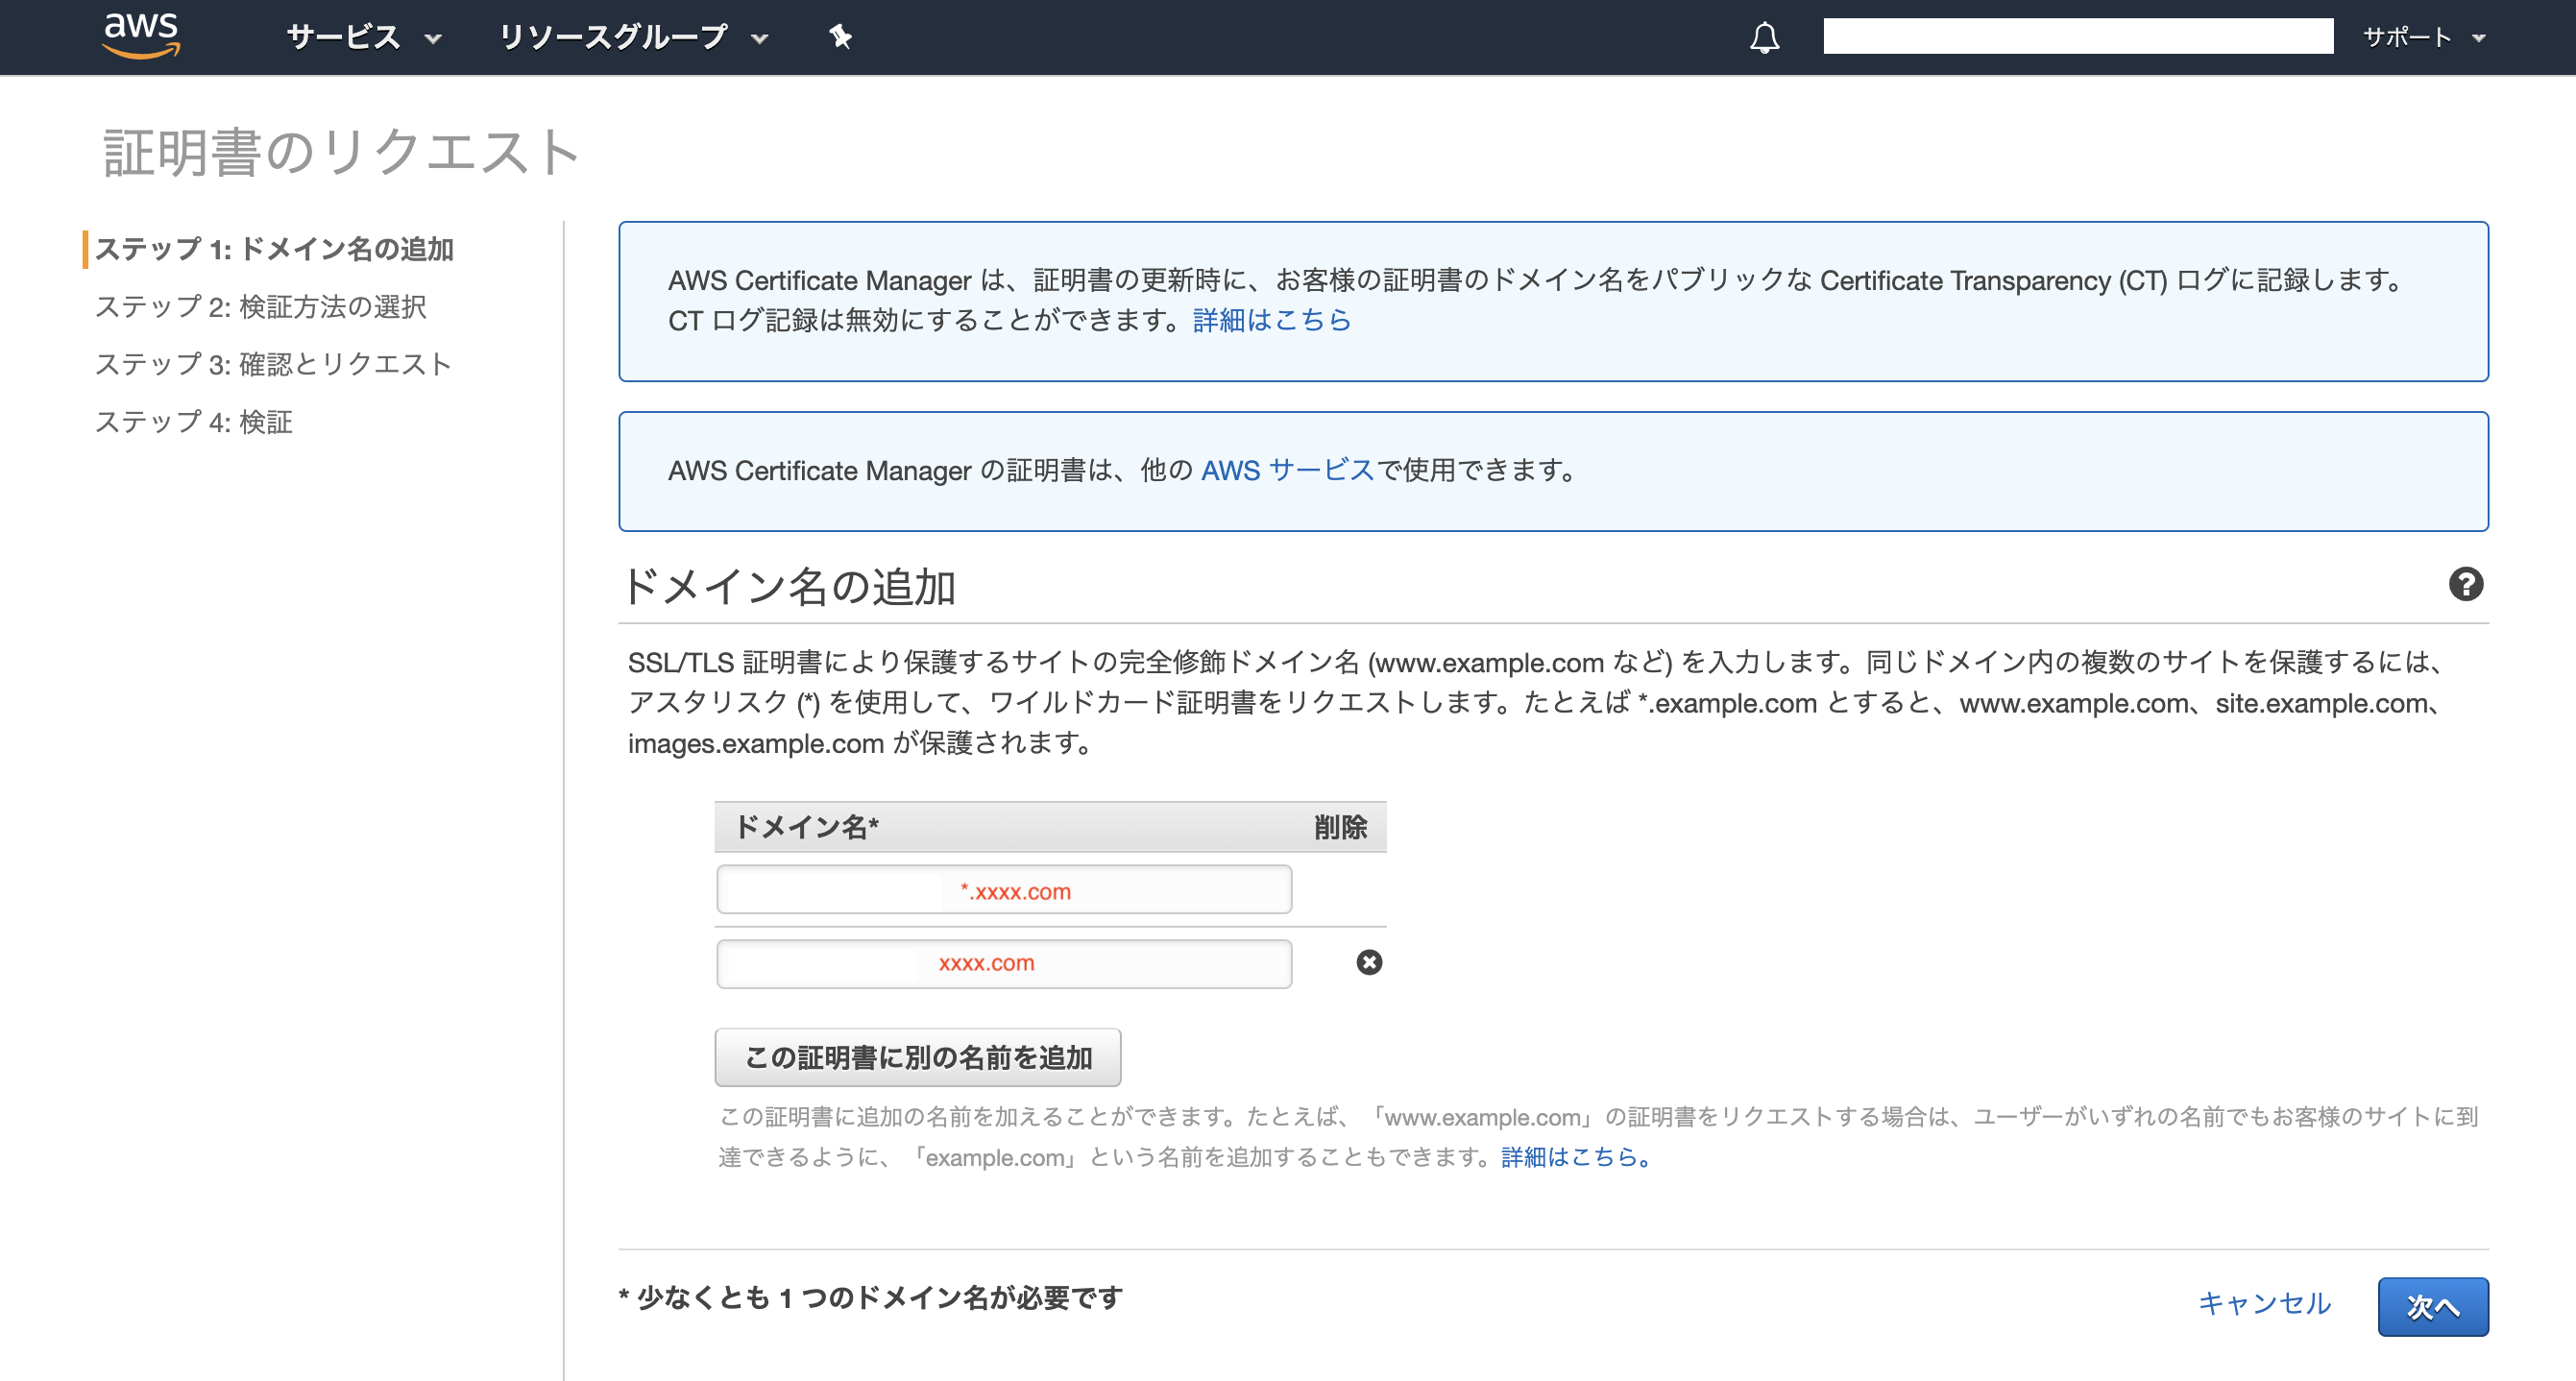The height and width of the screenshot is (1381, 2576).
Task: Select the wildcard domain input field
Action: pos(1003,889)
